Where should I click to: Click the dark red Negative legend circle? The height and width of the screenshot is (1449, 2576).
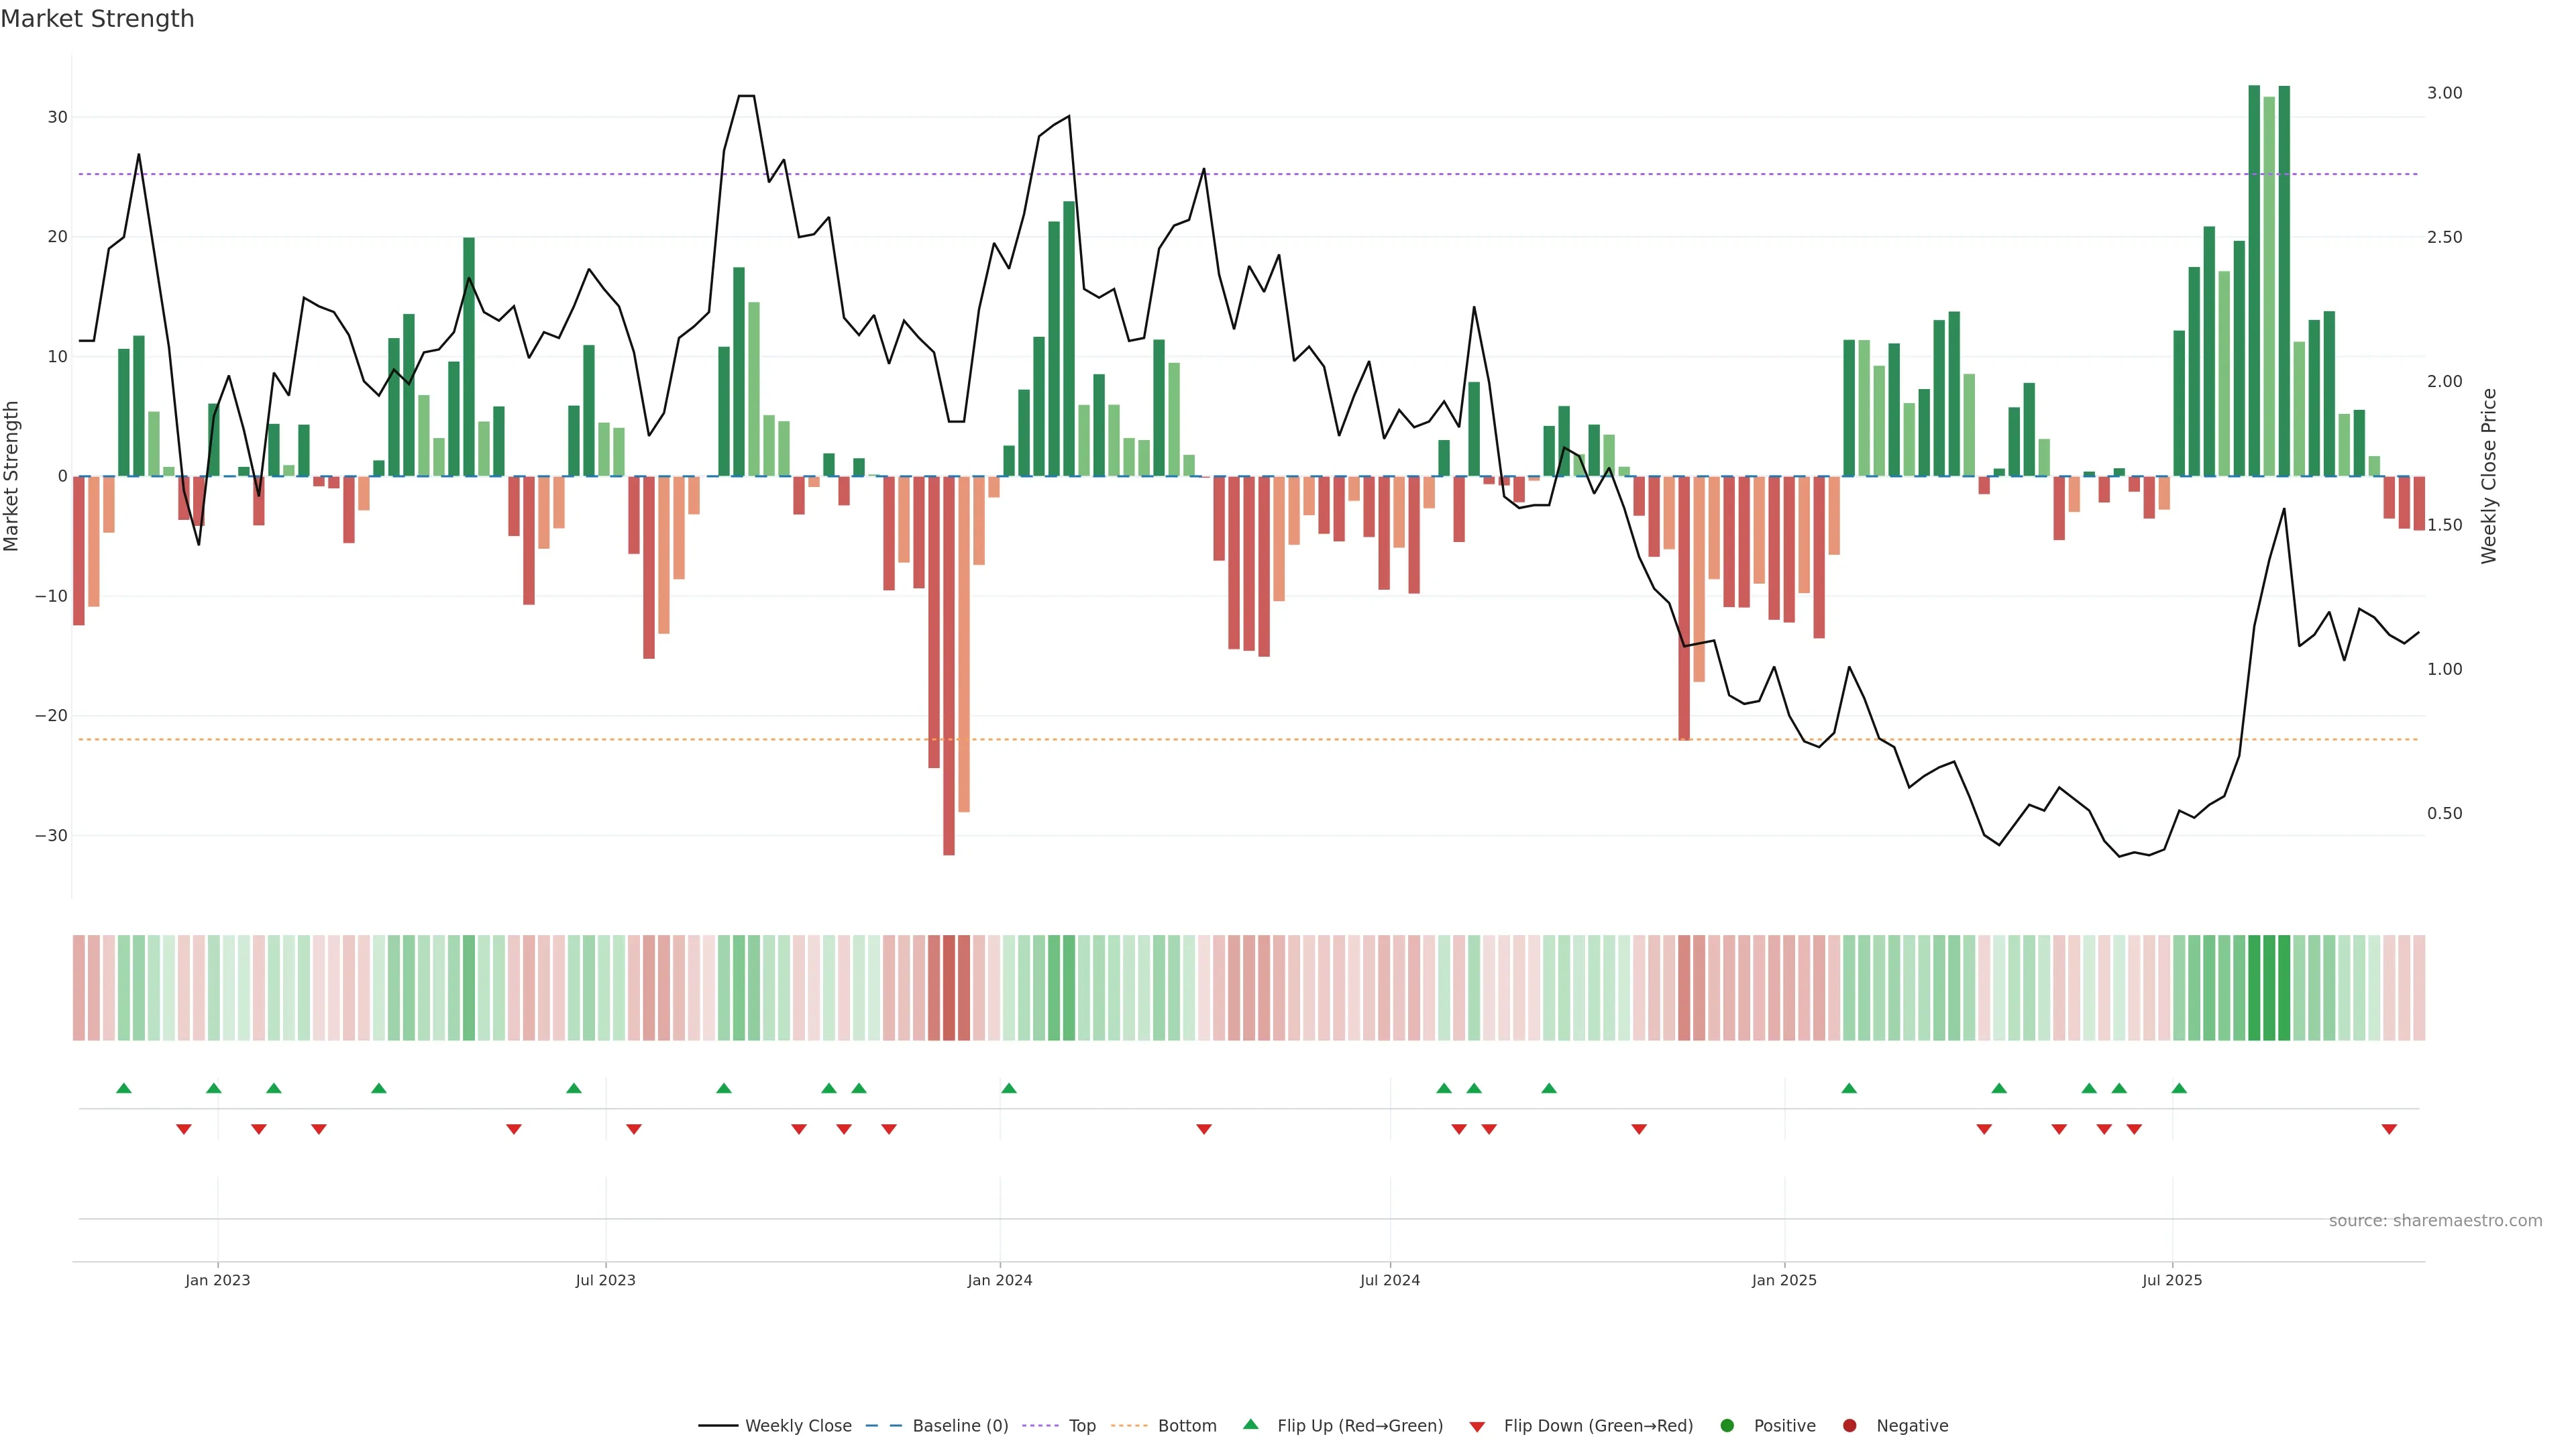point(1849,1425)
